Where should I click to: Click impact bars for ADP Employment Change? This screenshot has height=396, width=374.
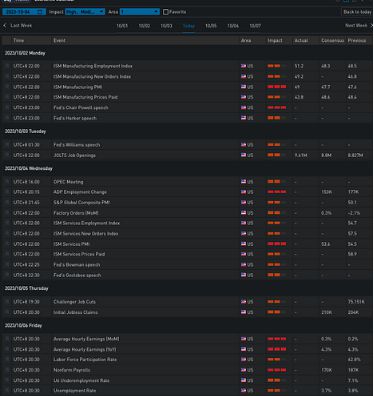tap(277, 192)
